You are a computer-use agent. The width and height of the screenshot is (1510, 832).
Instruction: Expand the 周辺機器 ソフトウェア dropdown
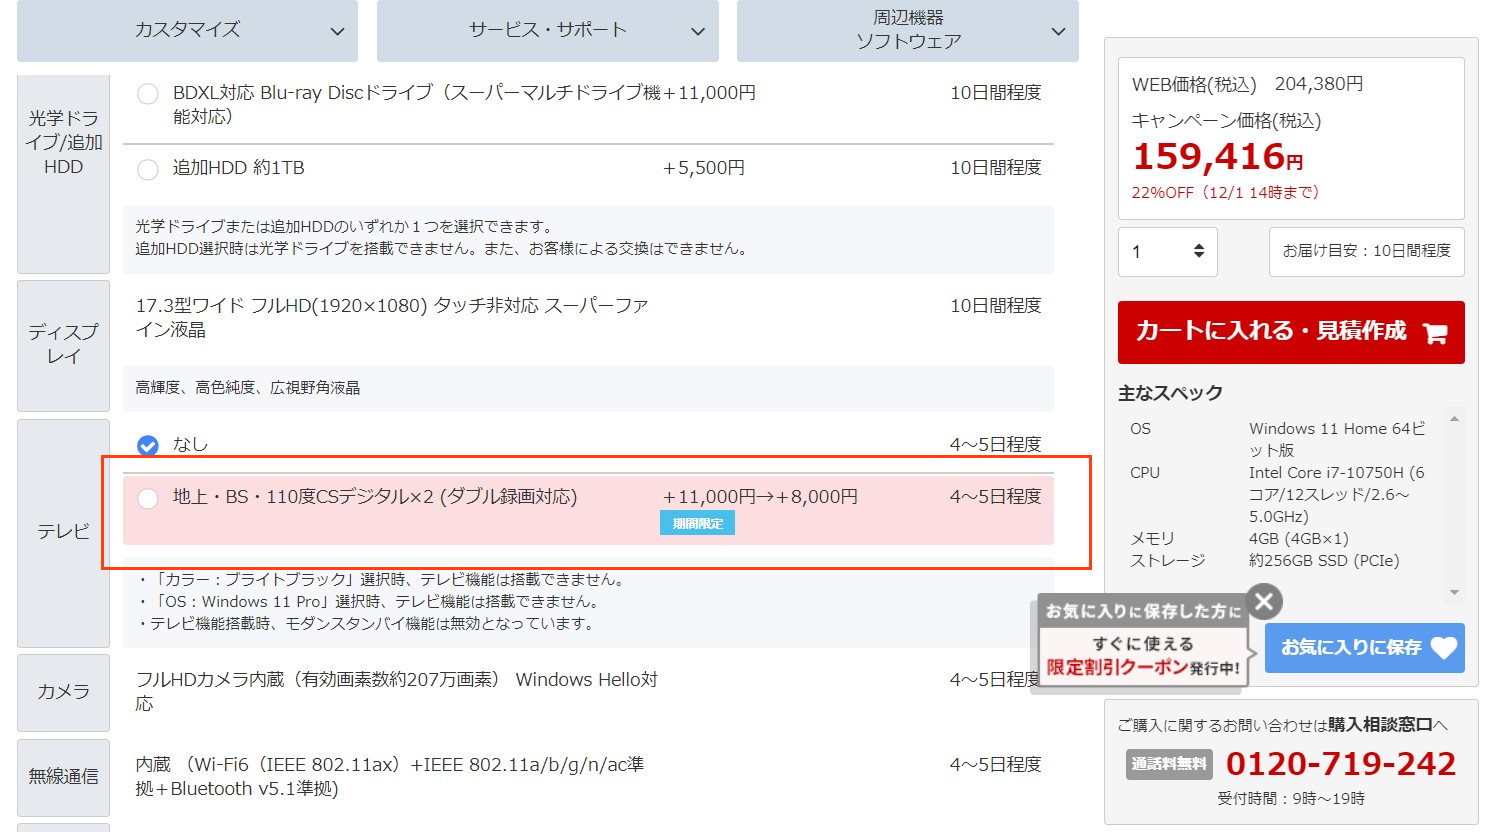point(907,30)
